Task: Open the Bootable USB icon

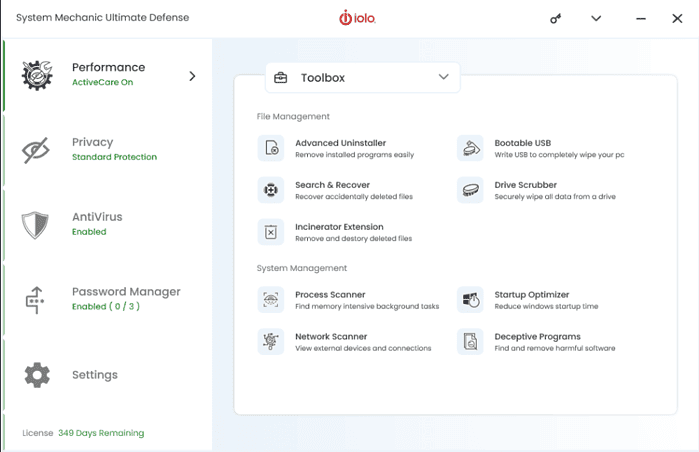Action: pyautogui.click(x=470, y=148)
